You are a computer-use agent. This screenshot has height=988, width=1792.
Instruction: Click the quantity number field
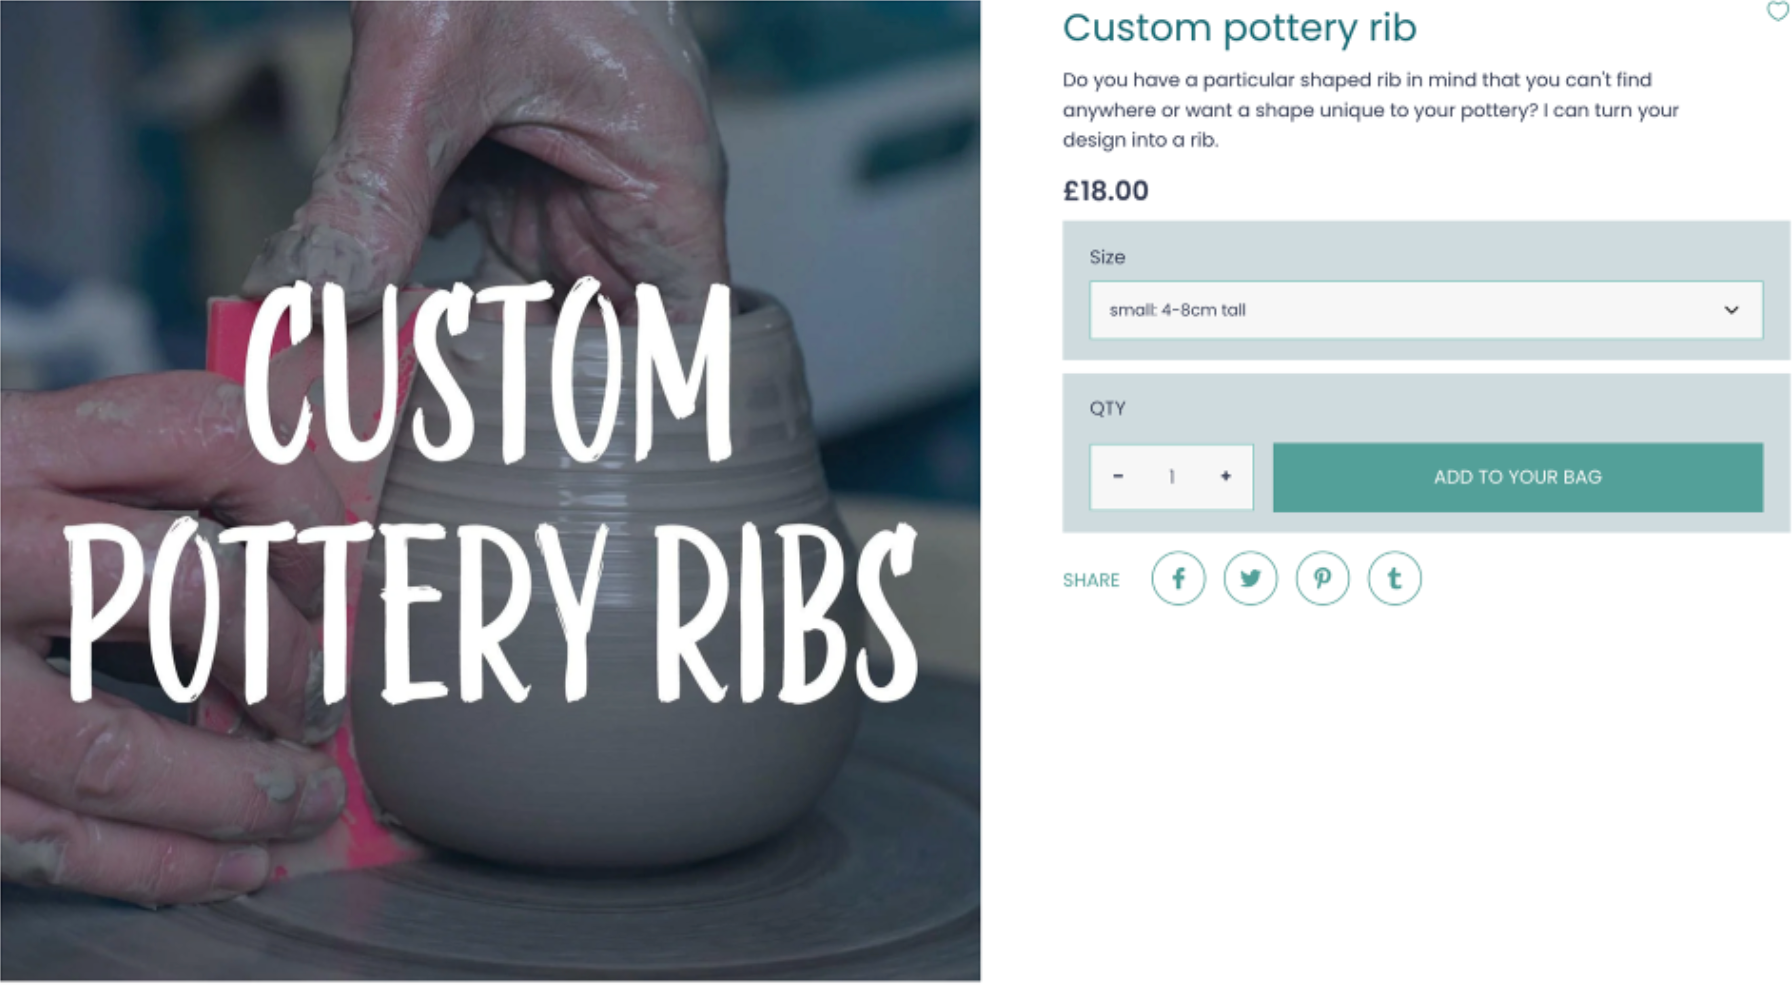[x=1171, y=477]
